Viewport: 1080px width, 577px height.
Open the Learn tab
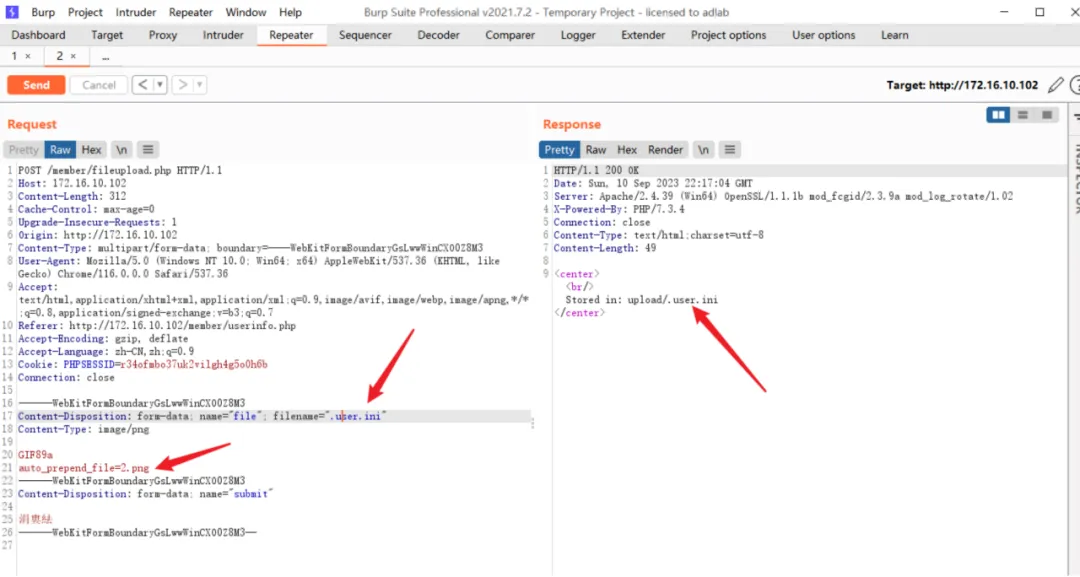pyautogui.click(x=895, y=35)
